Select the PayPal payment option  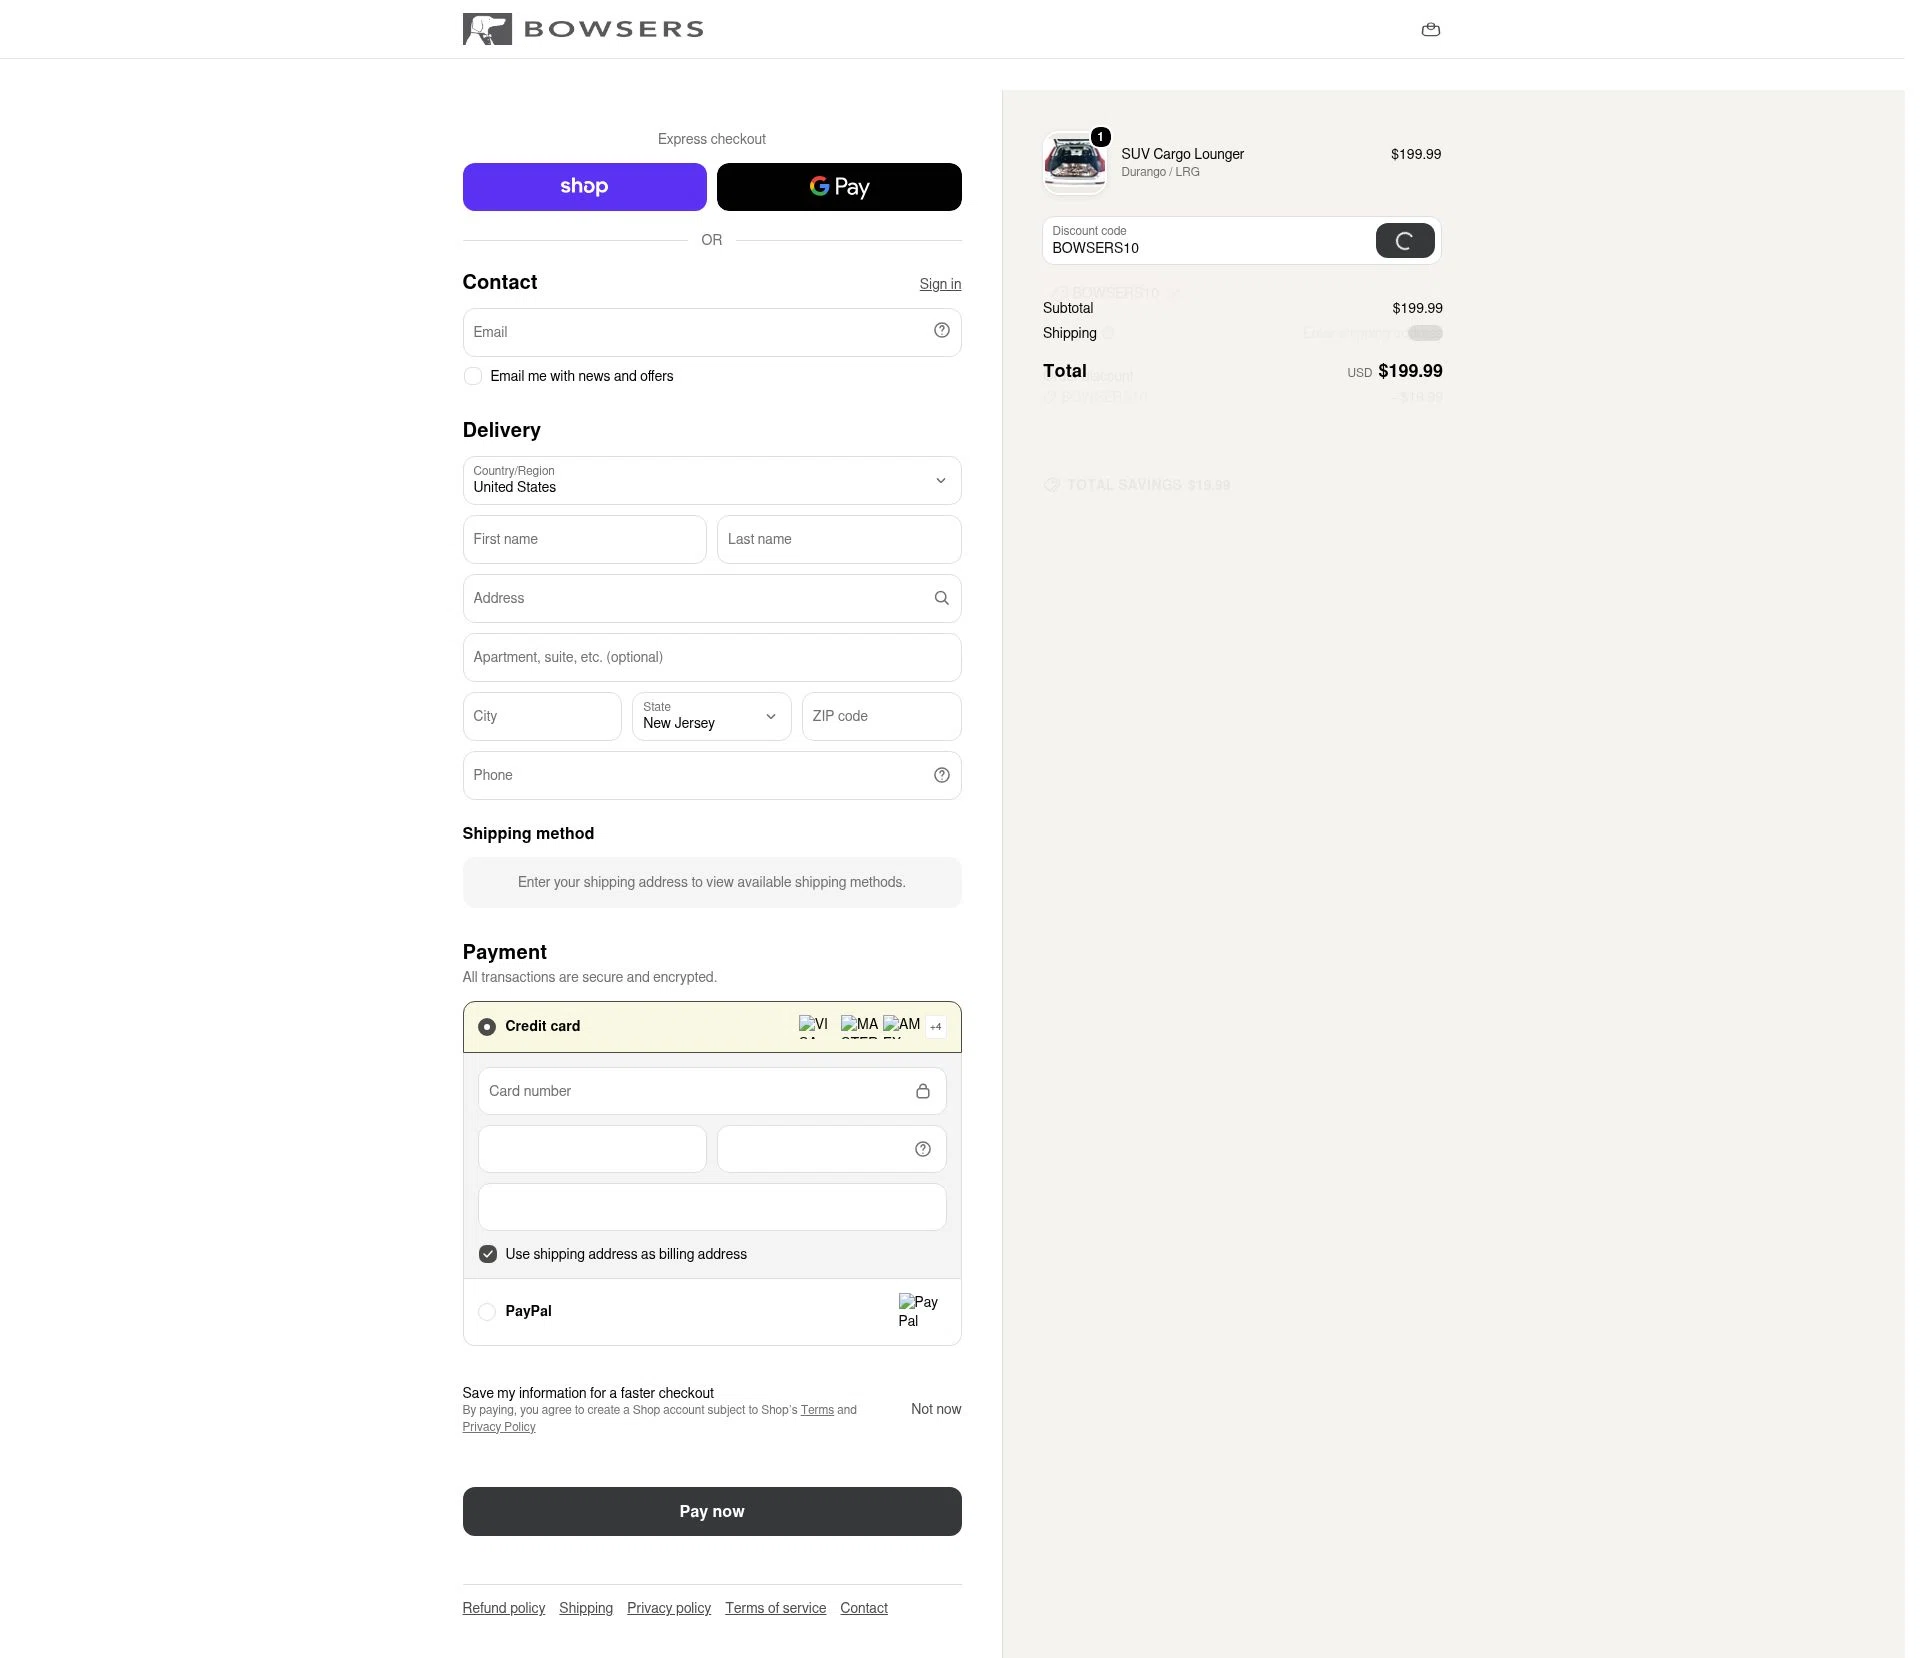pyautogui.click(x=487, y=1312)
